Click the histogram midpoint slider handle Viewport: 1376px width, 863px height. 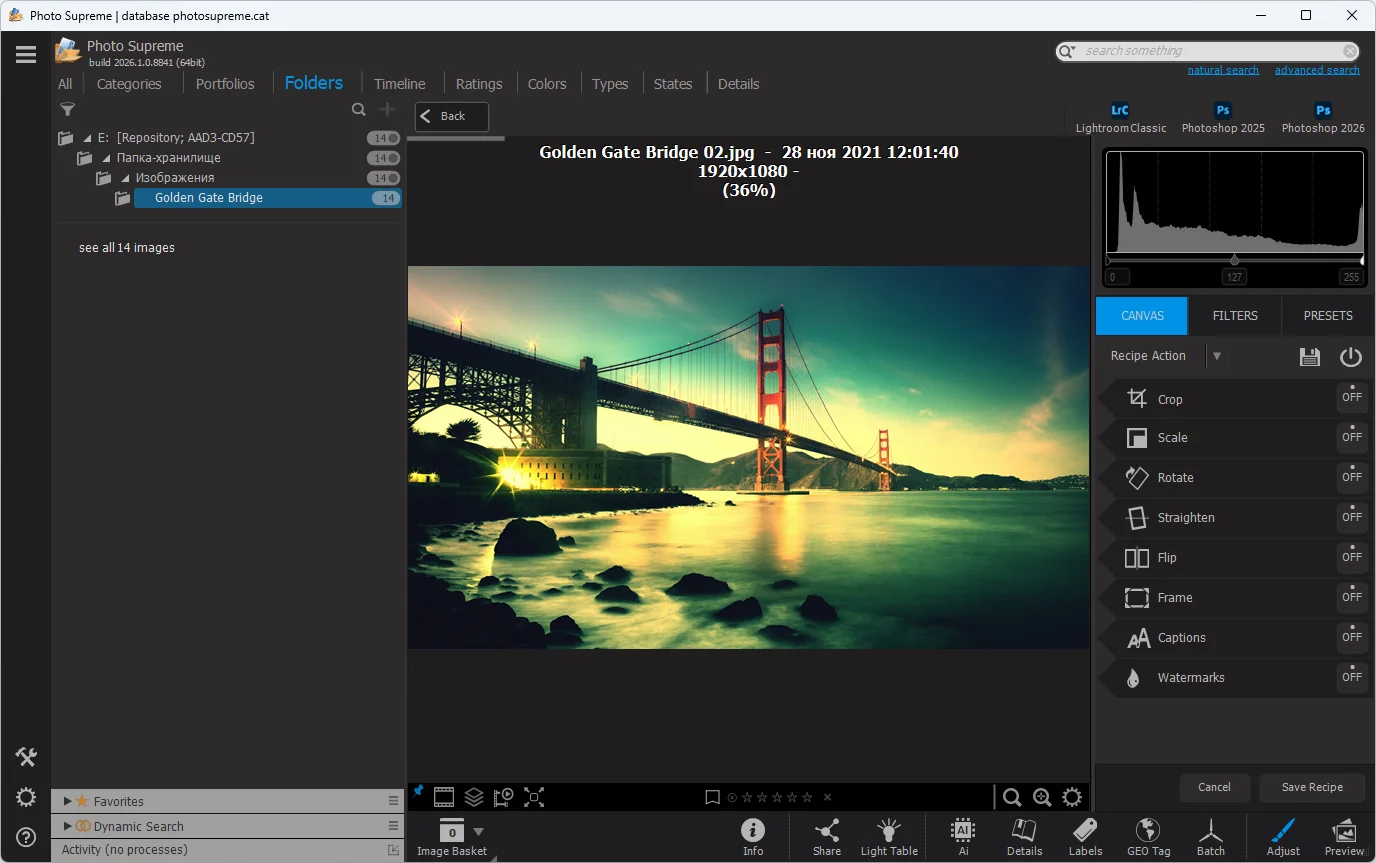coord(1234,260)
